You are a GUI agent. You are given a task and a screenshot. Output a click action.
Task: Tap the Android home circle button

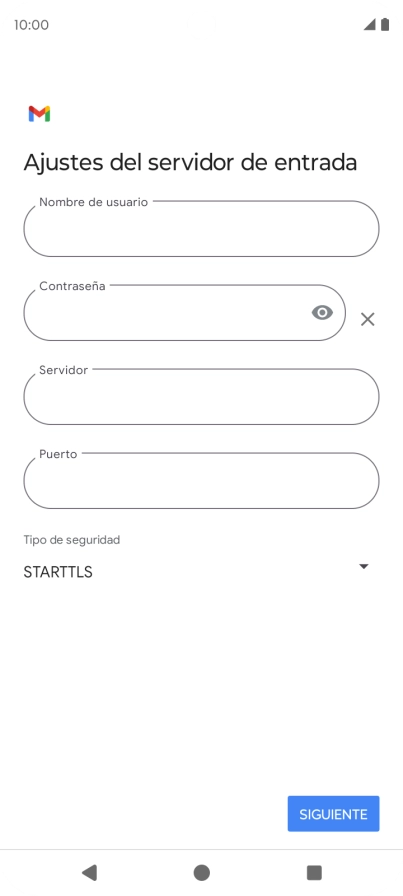(201, 873)
